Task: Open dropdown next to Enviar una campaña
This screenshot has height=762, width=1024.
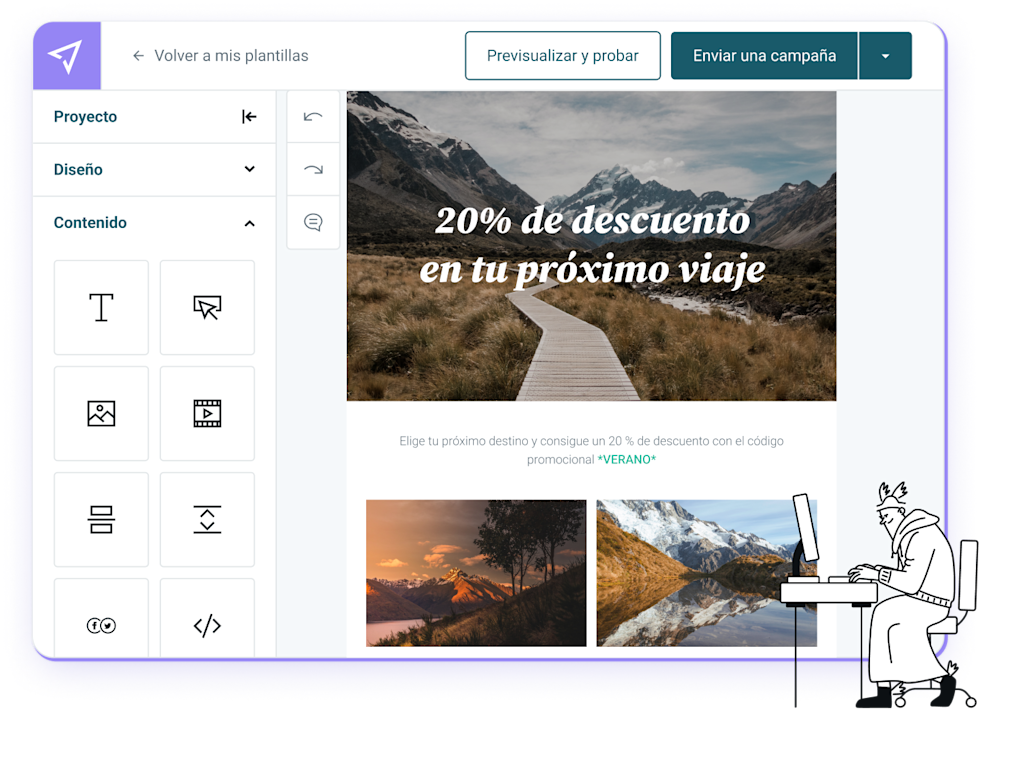Action: pos(885,56)
